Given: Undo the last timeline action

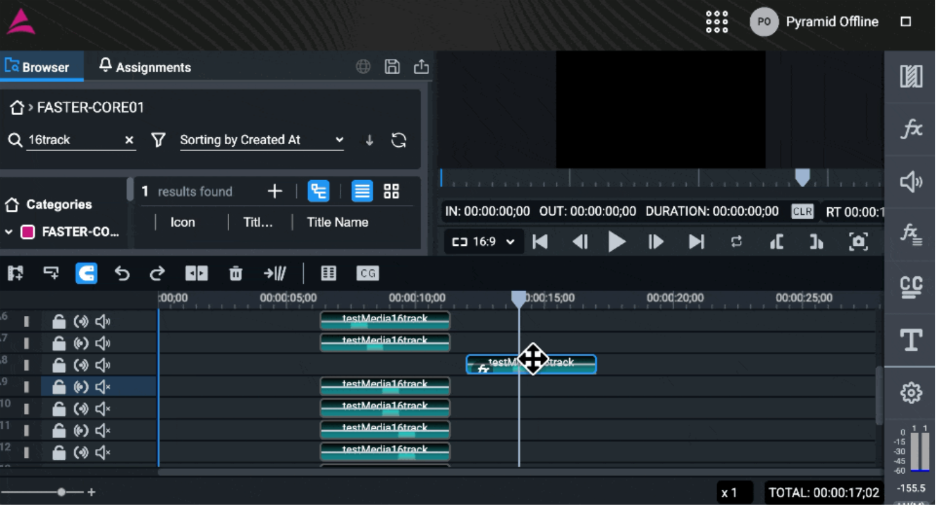Looking at the screenshot, I should pyautogui.click(x=122, y=273).
